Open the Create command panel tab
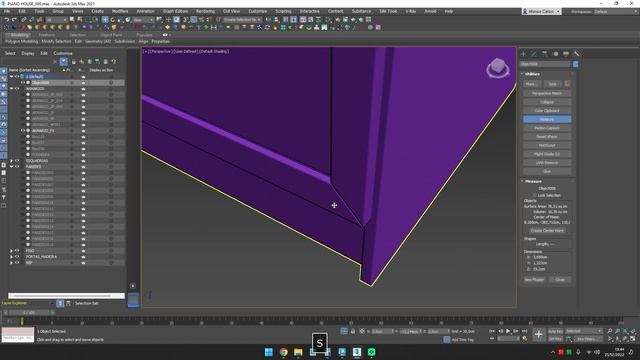 524,54
